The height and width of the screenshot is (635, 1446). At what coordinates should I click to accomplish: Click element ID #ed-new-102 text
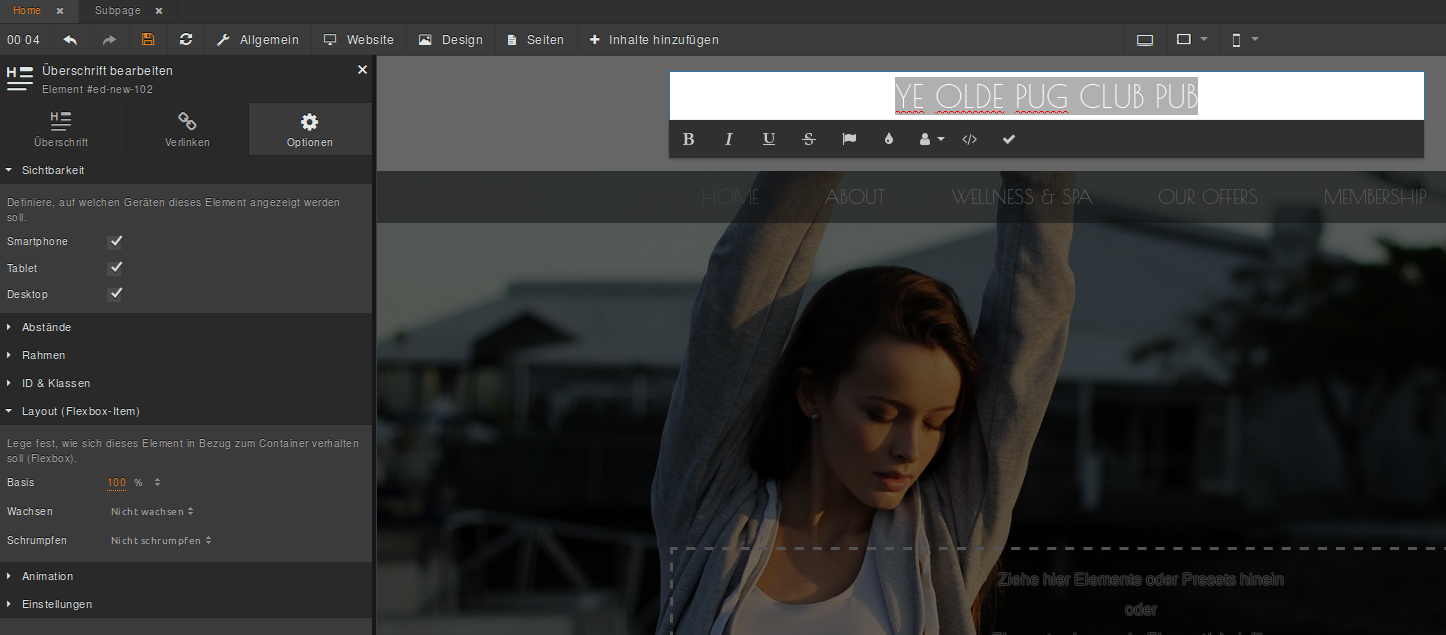click(x=97, y=89)
